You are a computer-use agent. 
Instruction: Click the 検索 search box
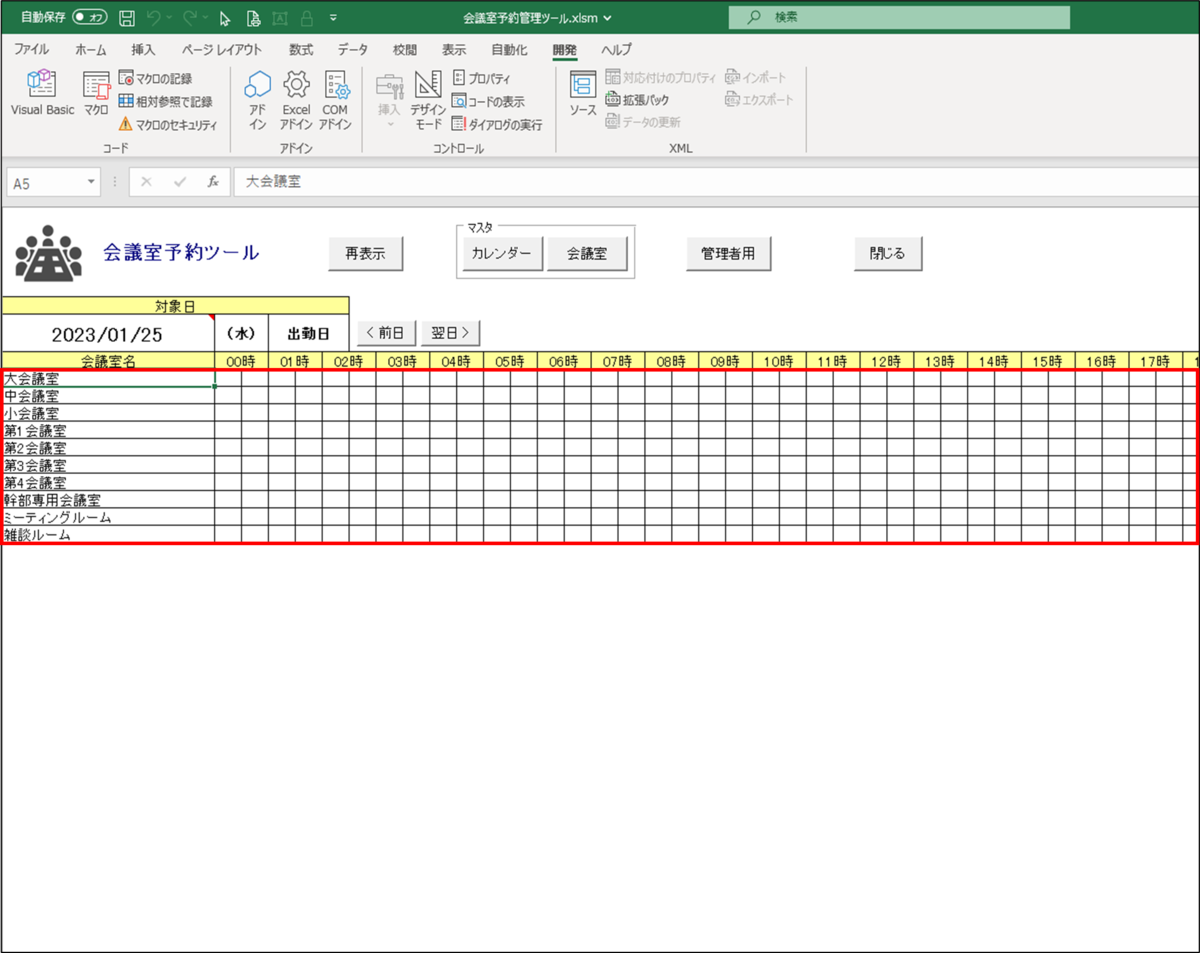point(899,18)
